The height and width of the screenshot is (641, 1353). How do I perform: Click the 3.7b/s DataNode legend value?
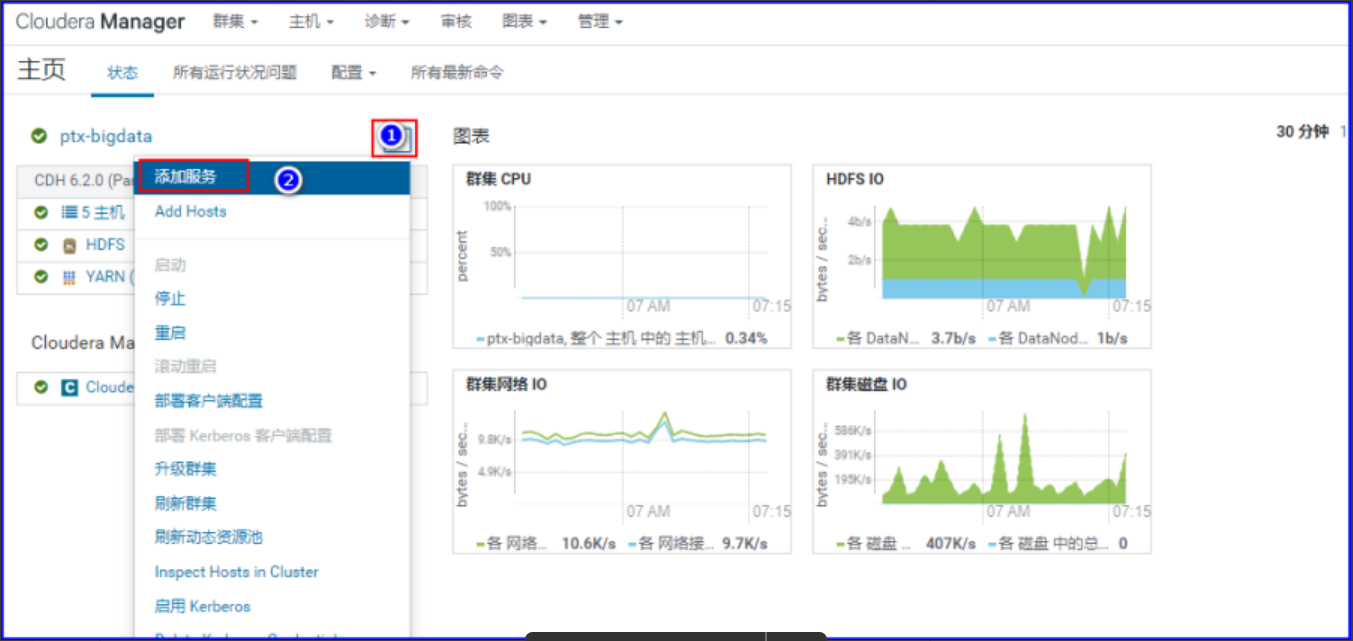click(x=953, y=338)
